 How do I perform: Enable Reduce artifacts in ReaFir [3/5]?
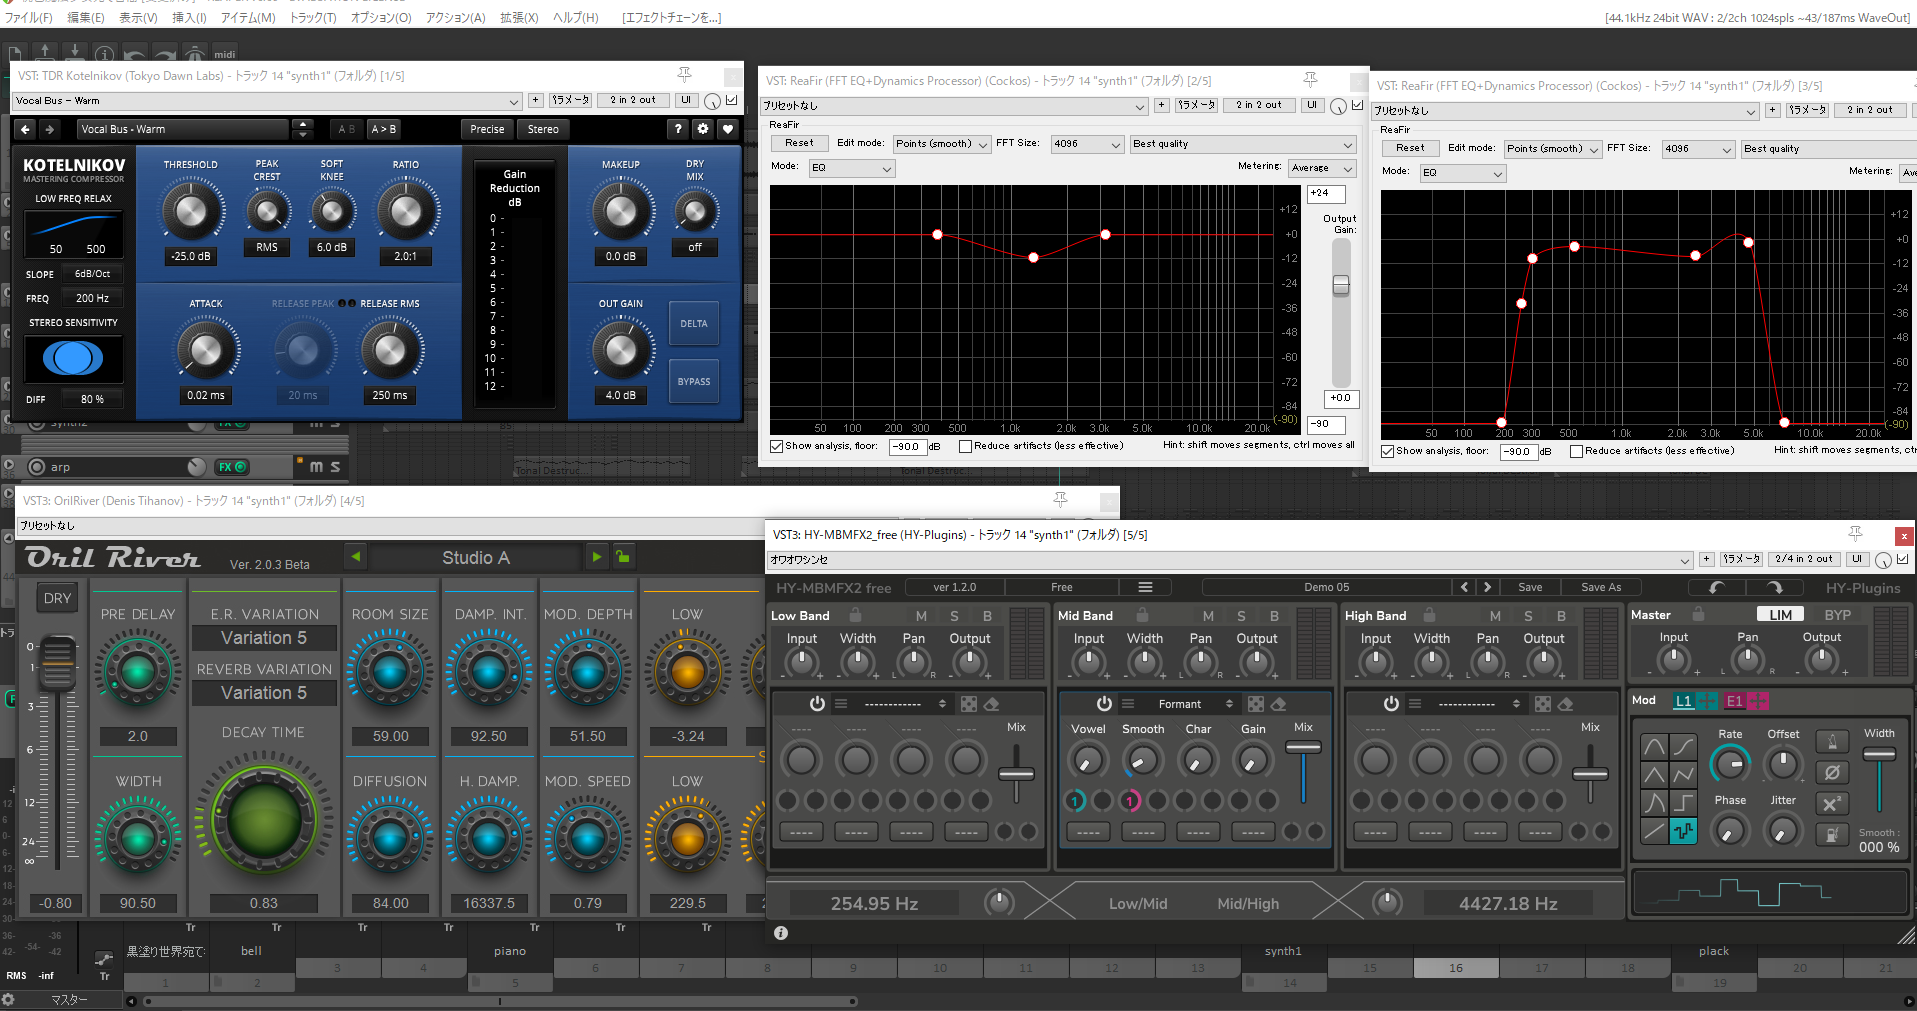coord(1576,451)
